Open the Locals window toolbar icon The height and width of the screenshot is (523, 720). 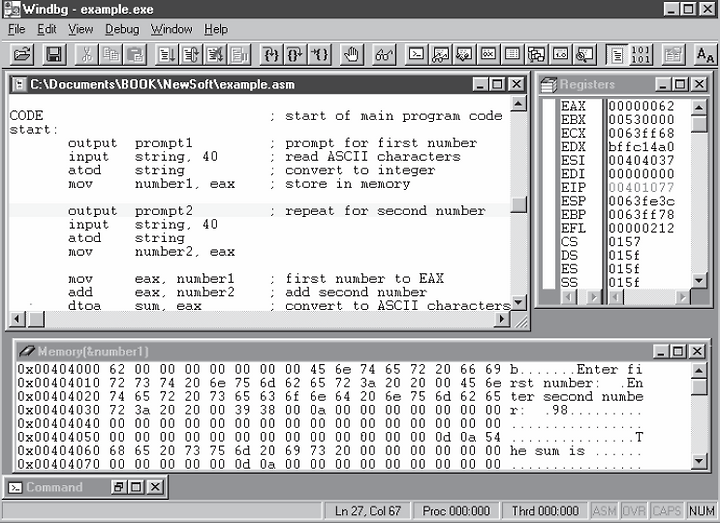point(464,55)
